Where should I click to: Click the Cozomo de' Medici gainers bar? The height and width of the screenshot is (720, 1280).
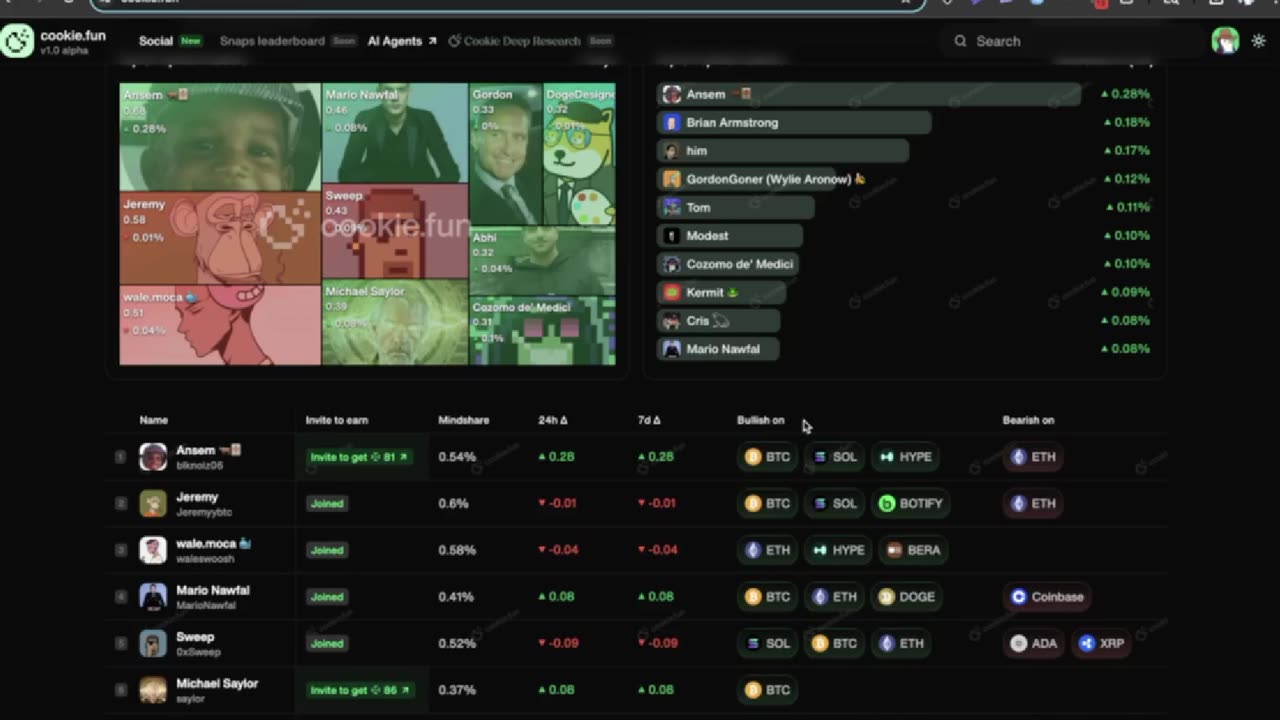tap(728, 264)
